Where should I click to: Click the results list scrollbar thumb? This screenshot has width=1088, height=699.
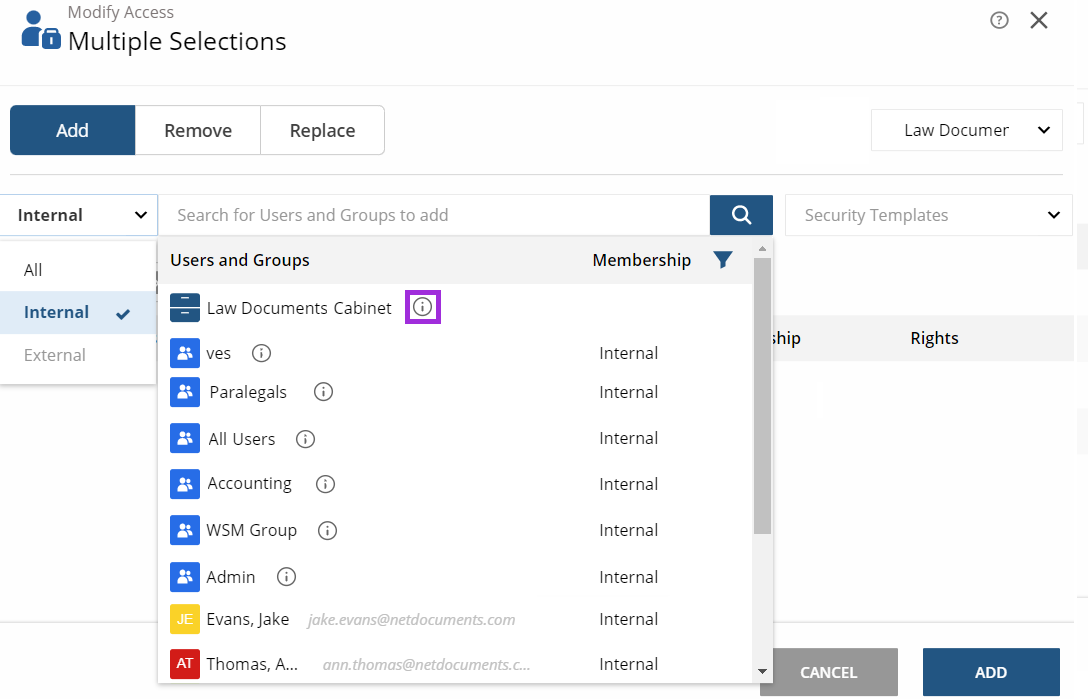(763, 396)
